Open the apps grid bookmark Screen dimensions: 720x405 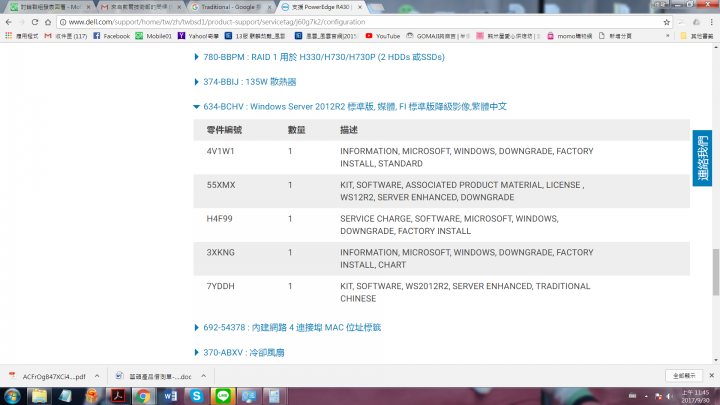(22, 36)
